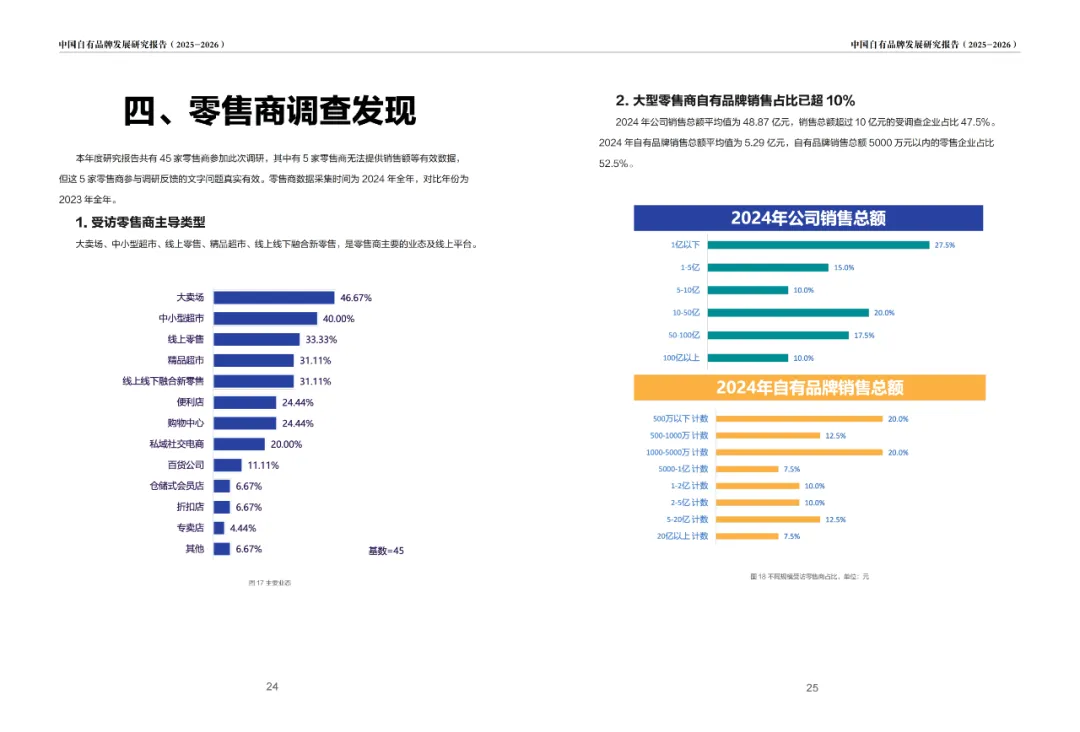The image size is (1080, 732).
Task: Click the 精品超市 label
Action: point(186,360)
